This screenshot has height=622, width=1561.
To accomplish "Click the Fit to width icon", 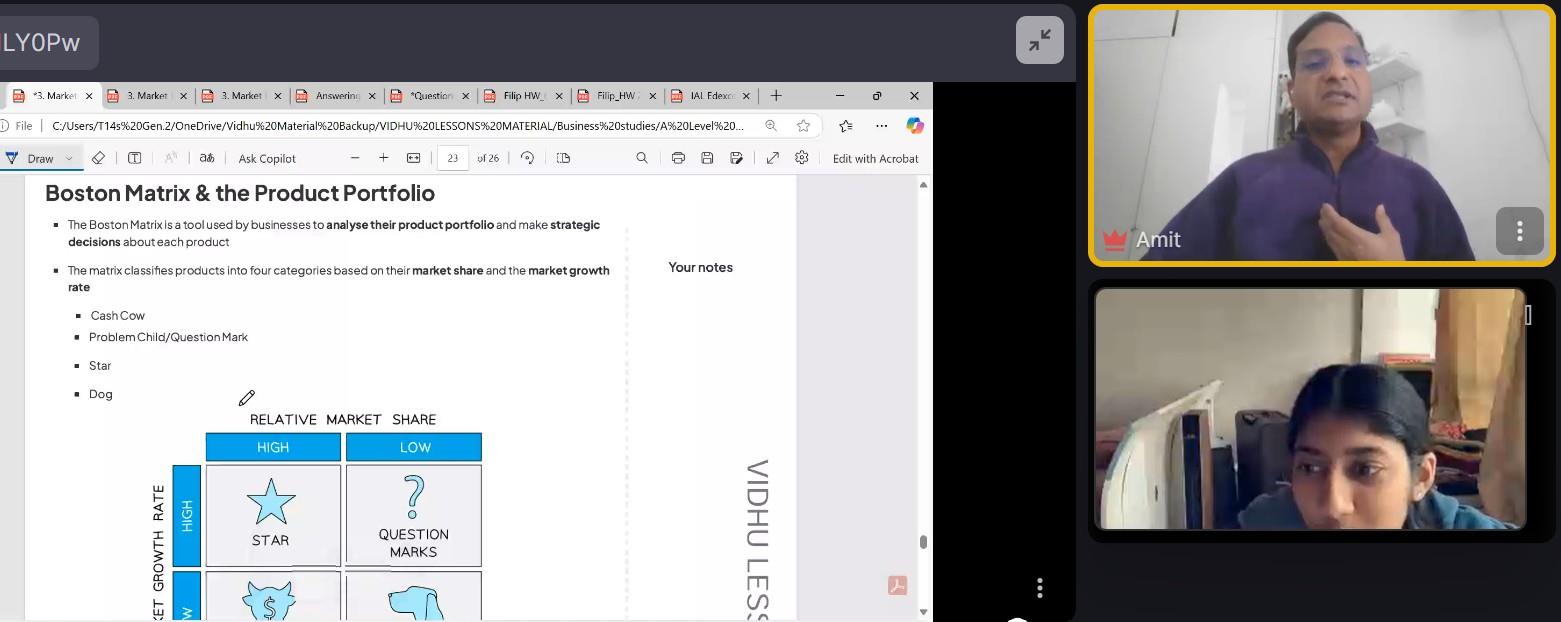I will tap(413, 158).
